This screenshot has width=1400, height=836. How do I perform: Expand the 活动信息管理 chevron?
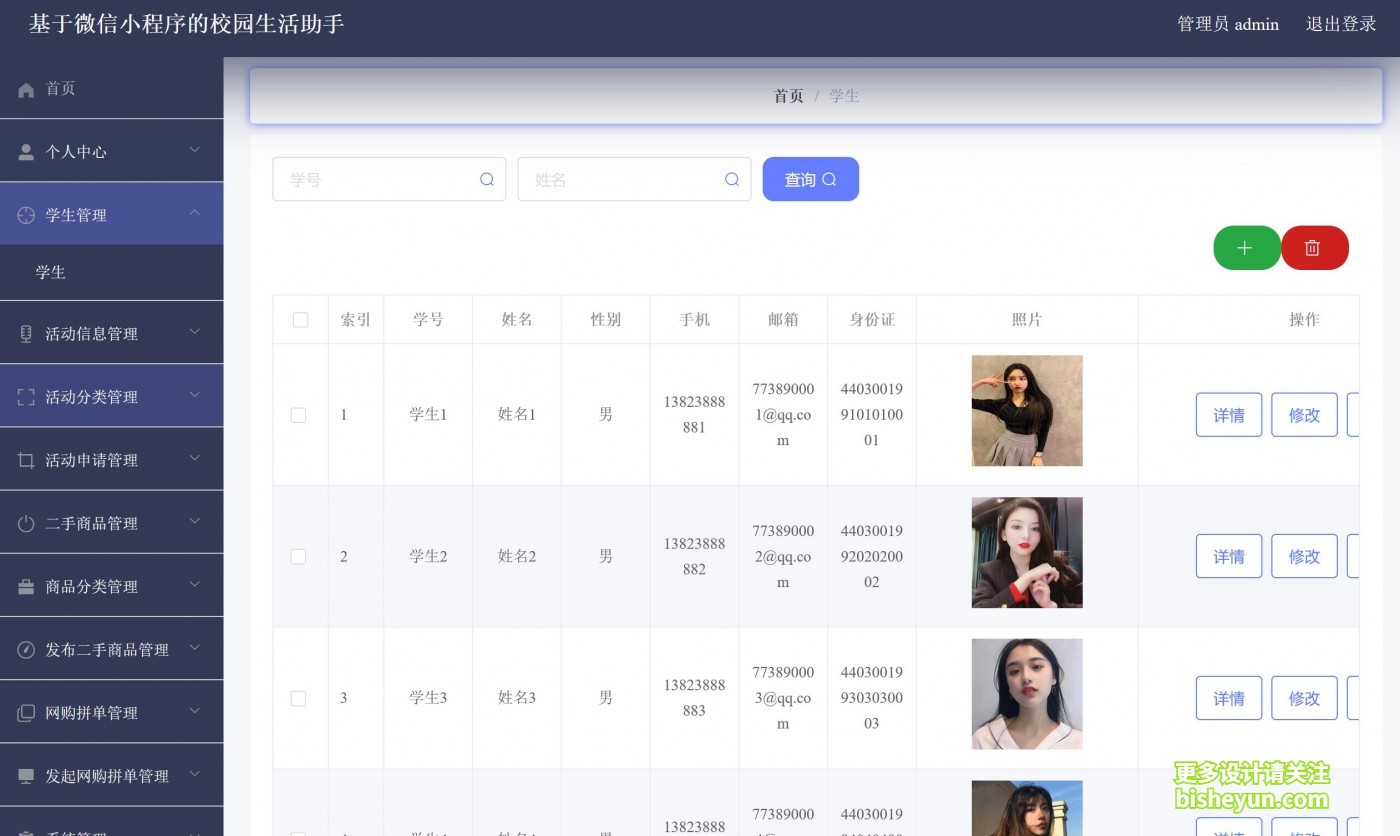[x=195, y=332]
